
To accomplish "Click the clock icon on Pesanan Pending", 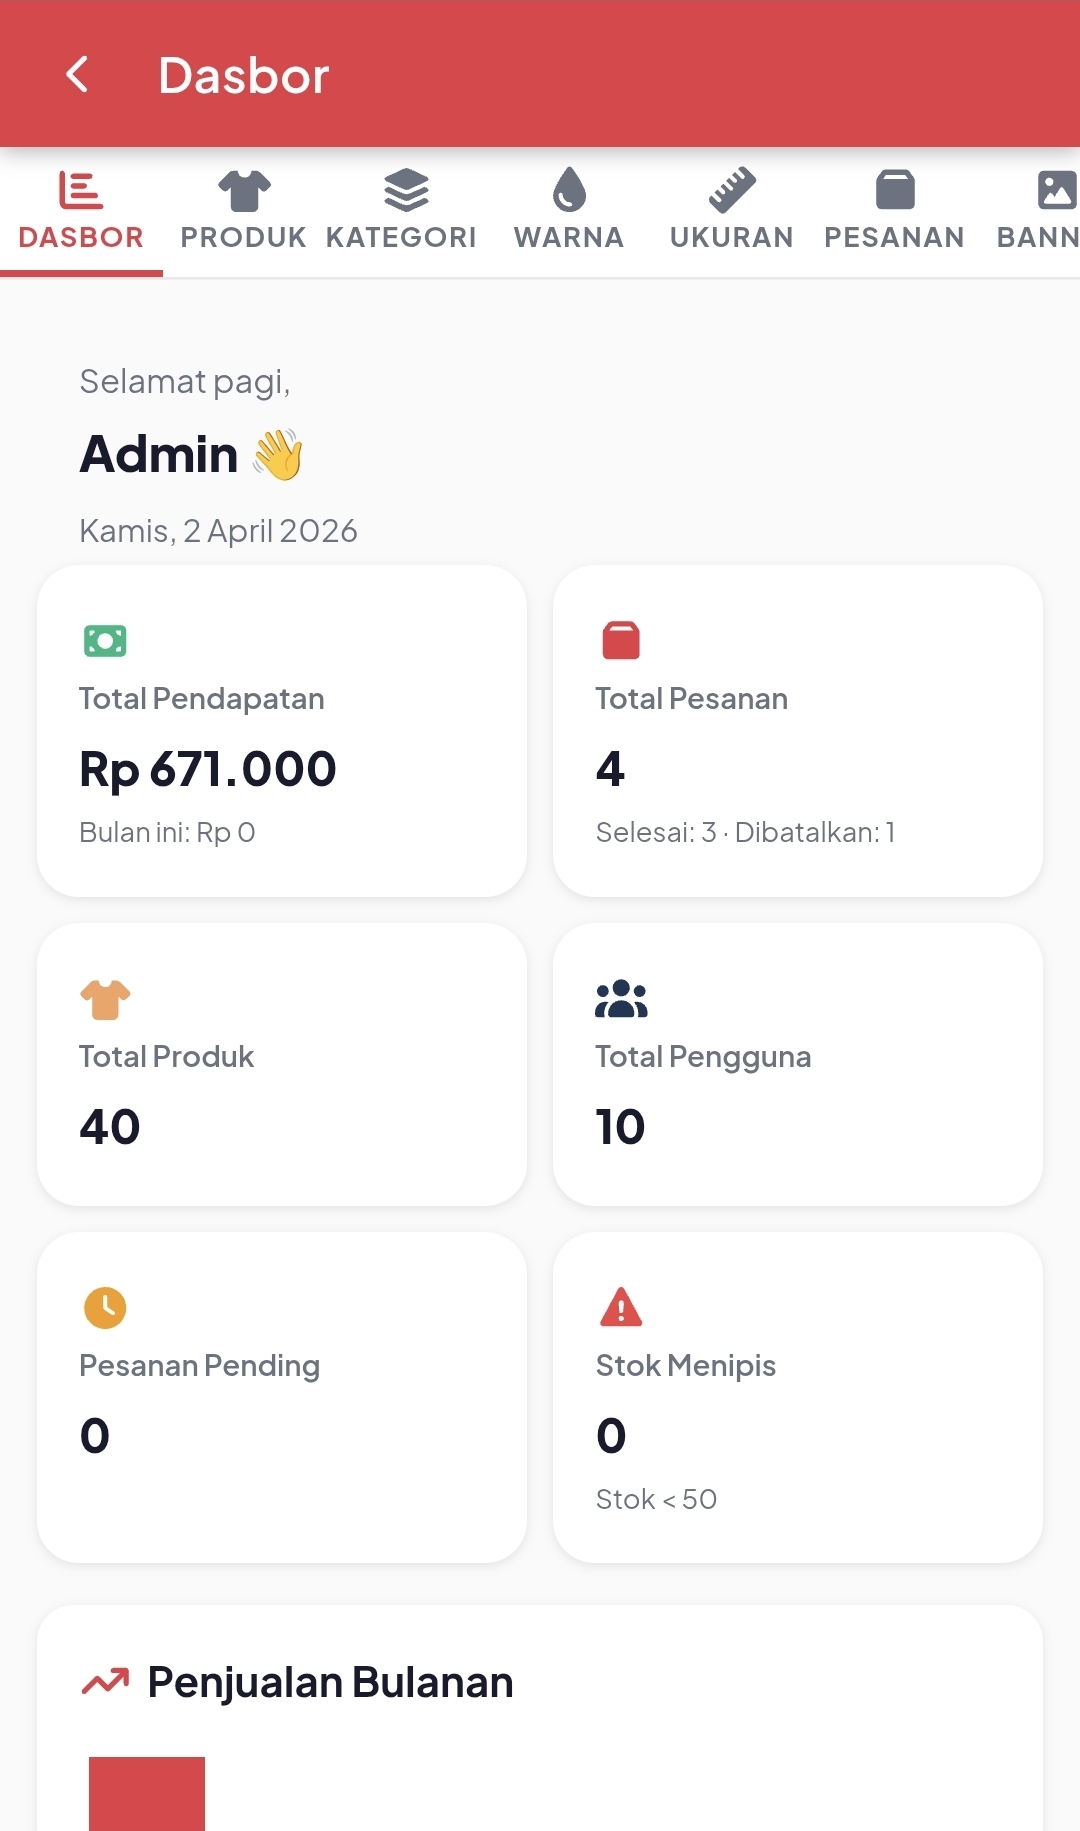I will 103,1308.
